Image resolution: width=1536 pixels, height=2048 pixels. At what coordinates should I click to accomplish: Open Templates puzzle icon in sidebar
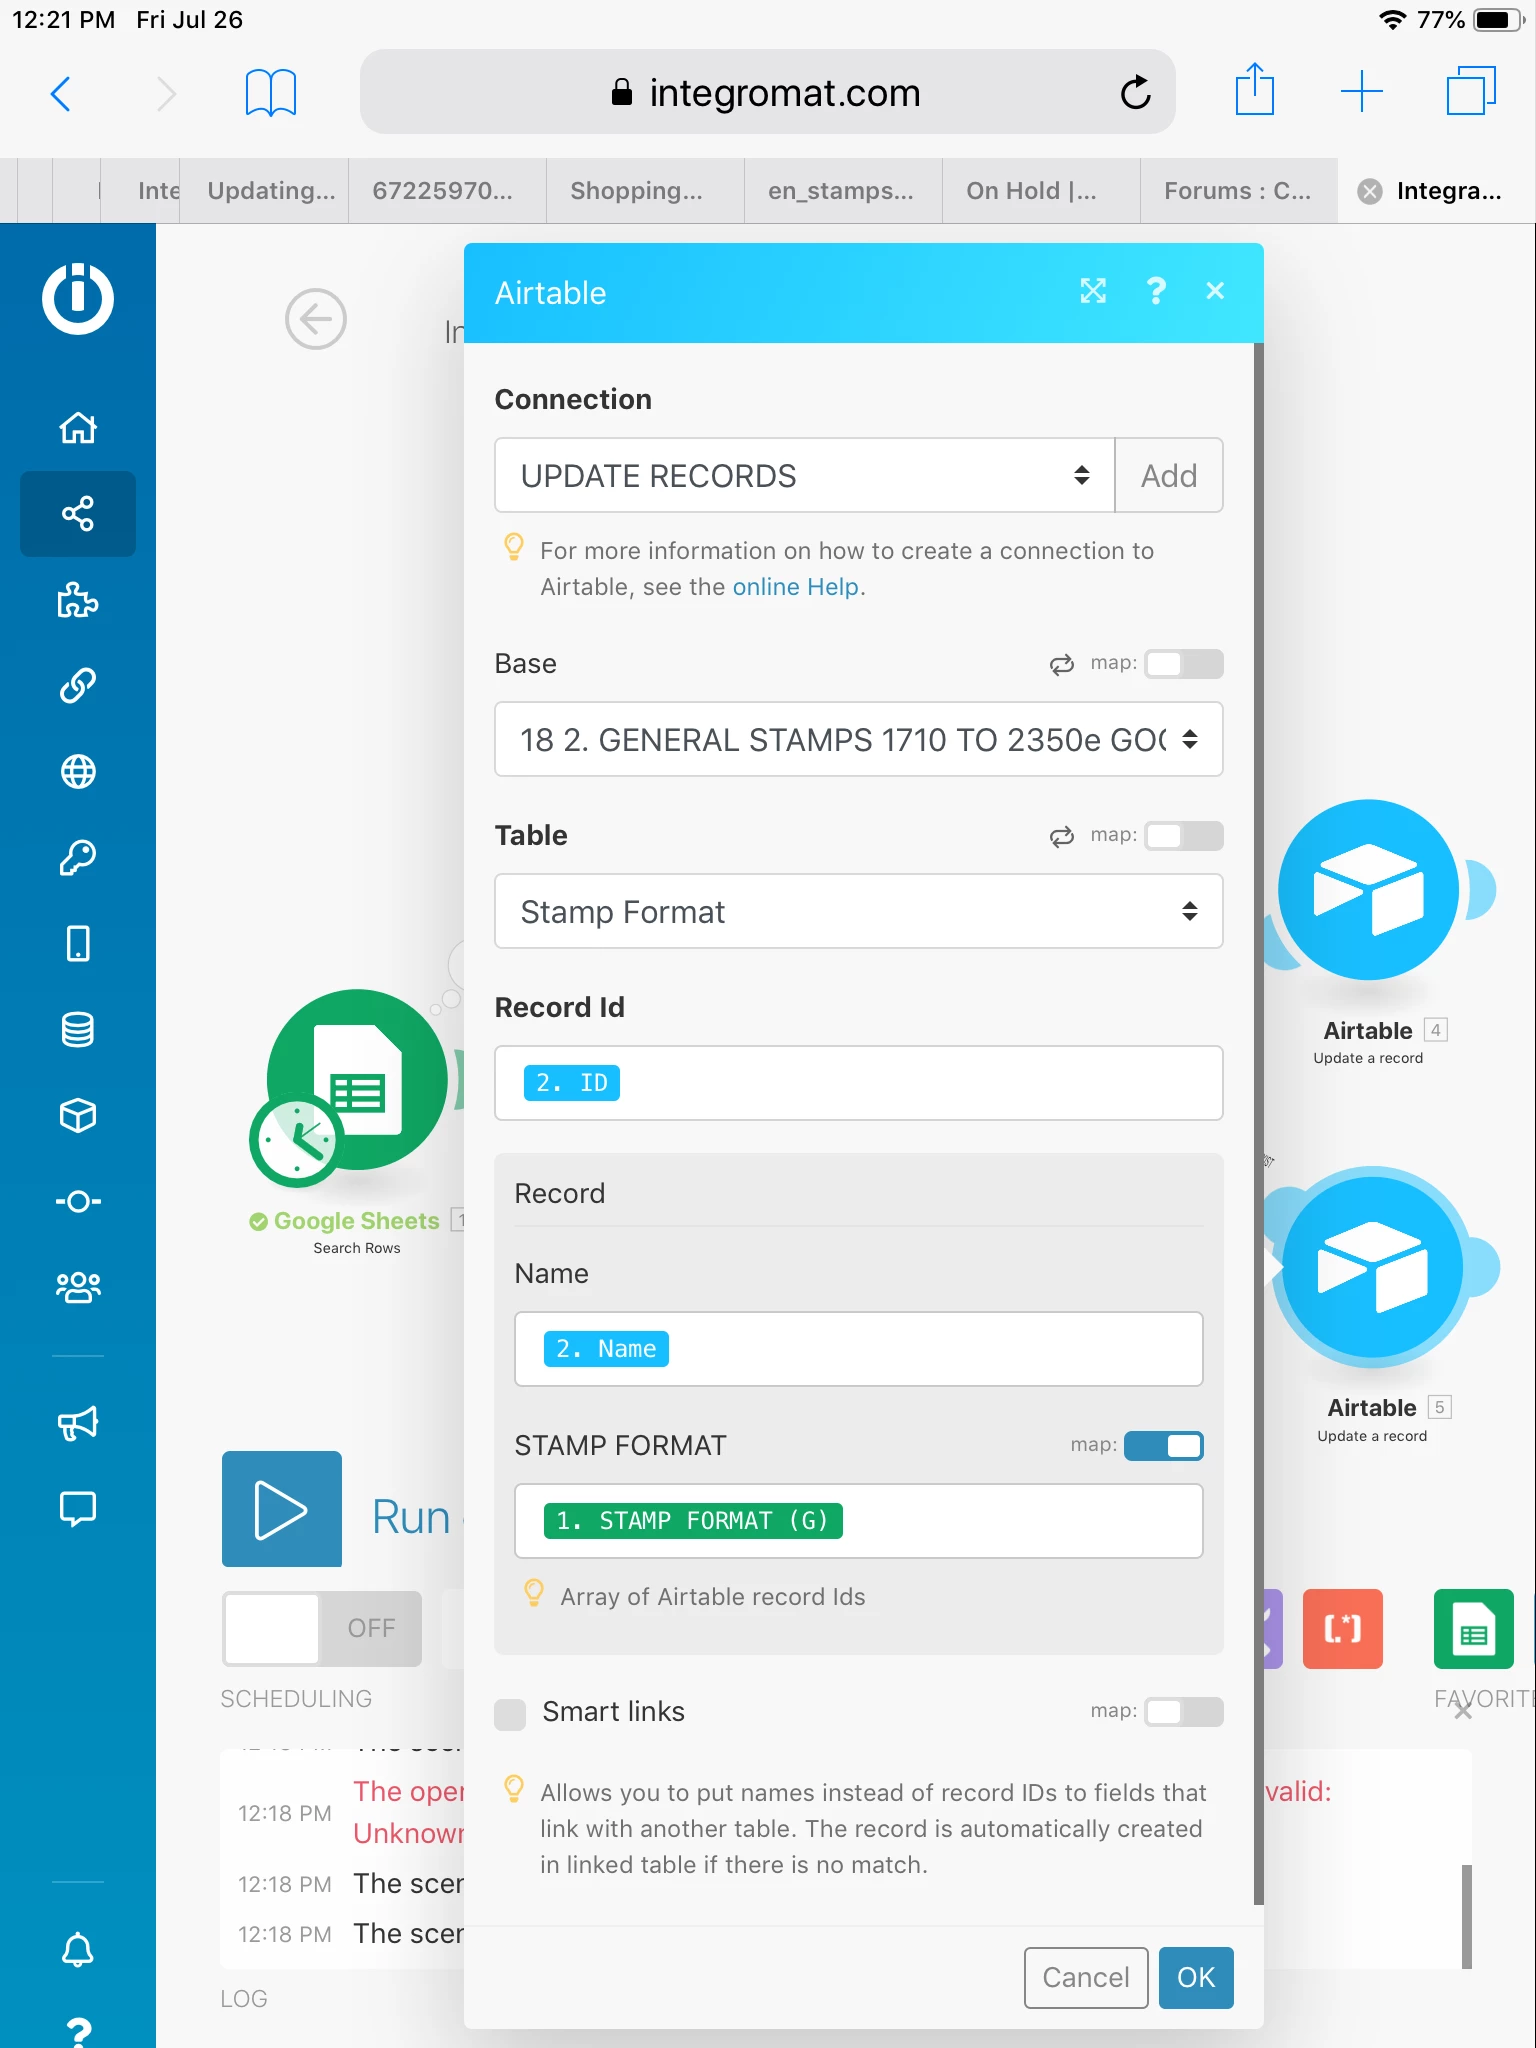[78, 600]
